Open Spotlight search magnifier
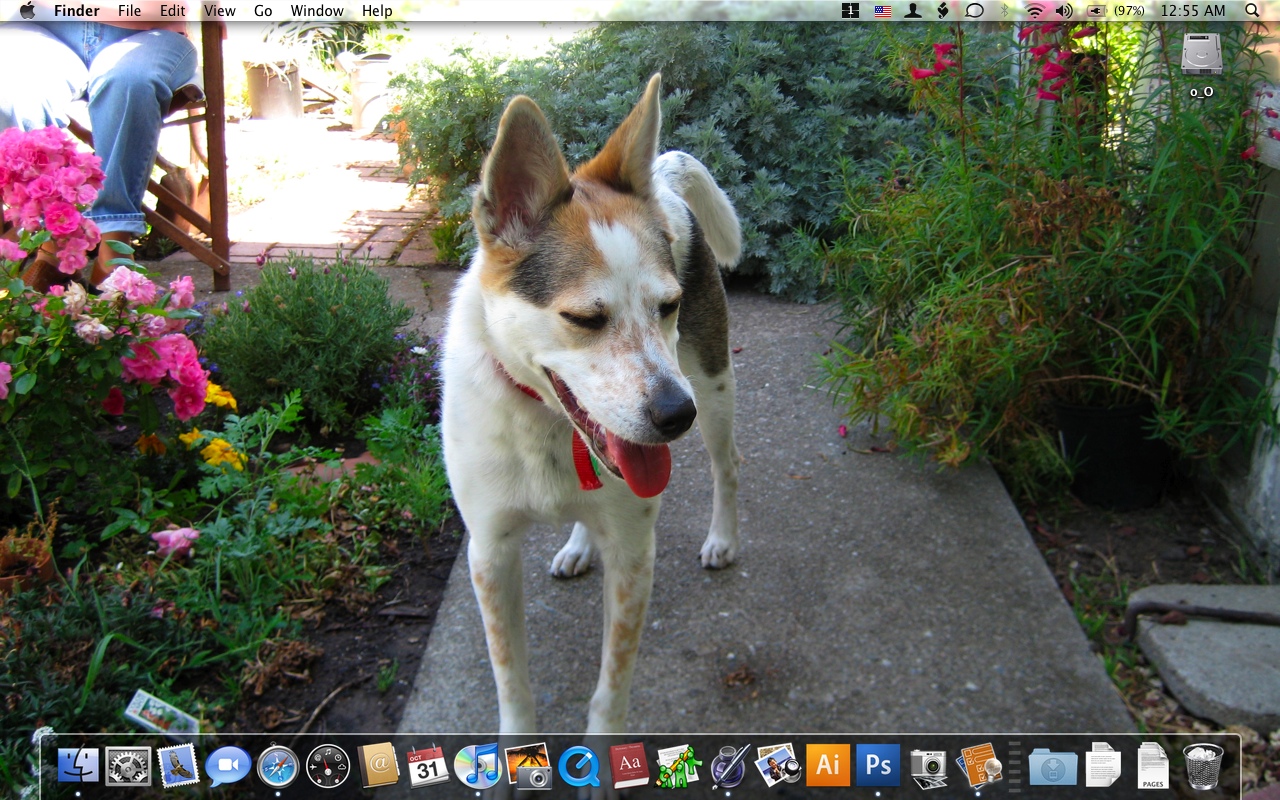 click(x=1253, y=10)
